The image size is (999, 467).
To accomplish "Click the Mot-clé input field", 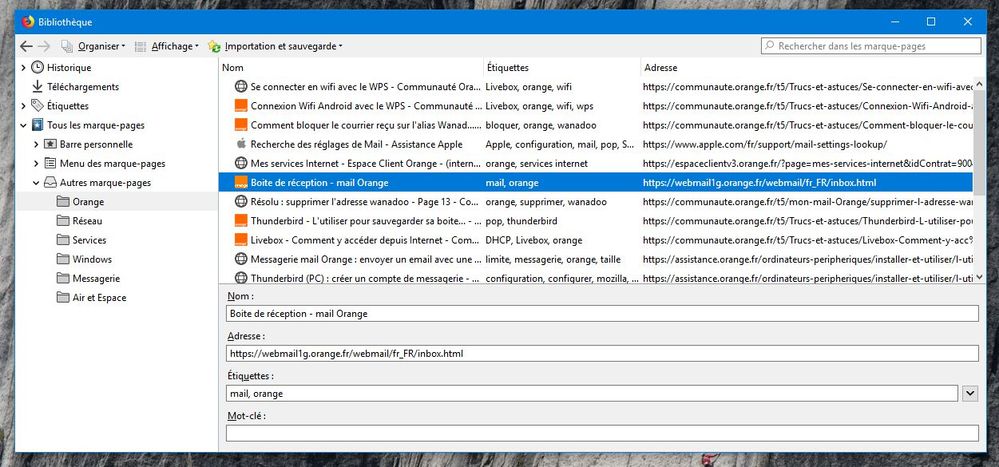I will click(x=602, y=433).
